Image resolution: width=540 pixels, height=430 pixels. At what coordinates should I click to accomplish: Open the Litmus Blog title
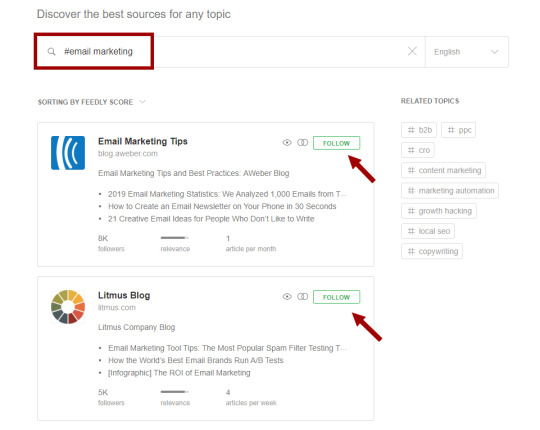pyautogui.click(x=124, y=295)
